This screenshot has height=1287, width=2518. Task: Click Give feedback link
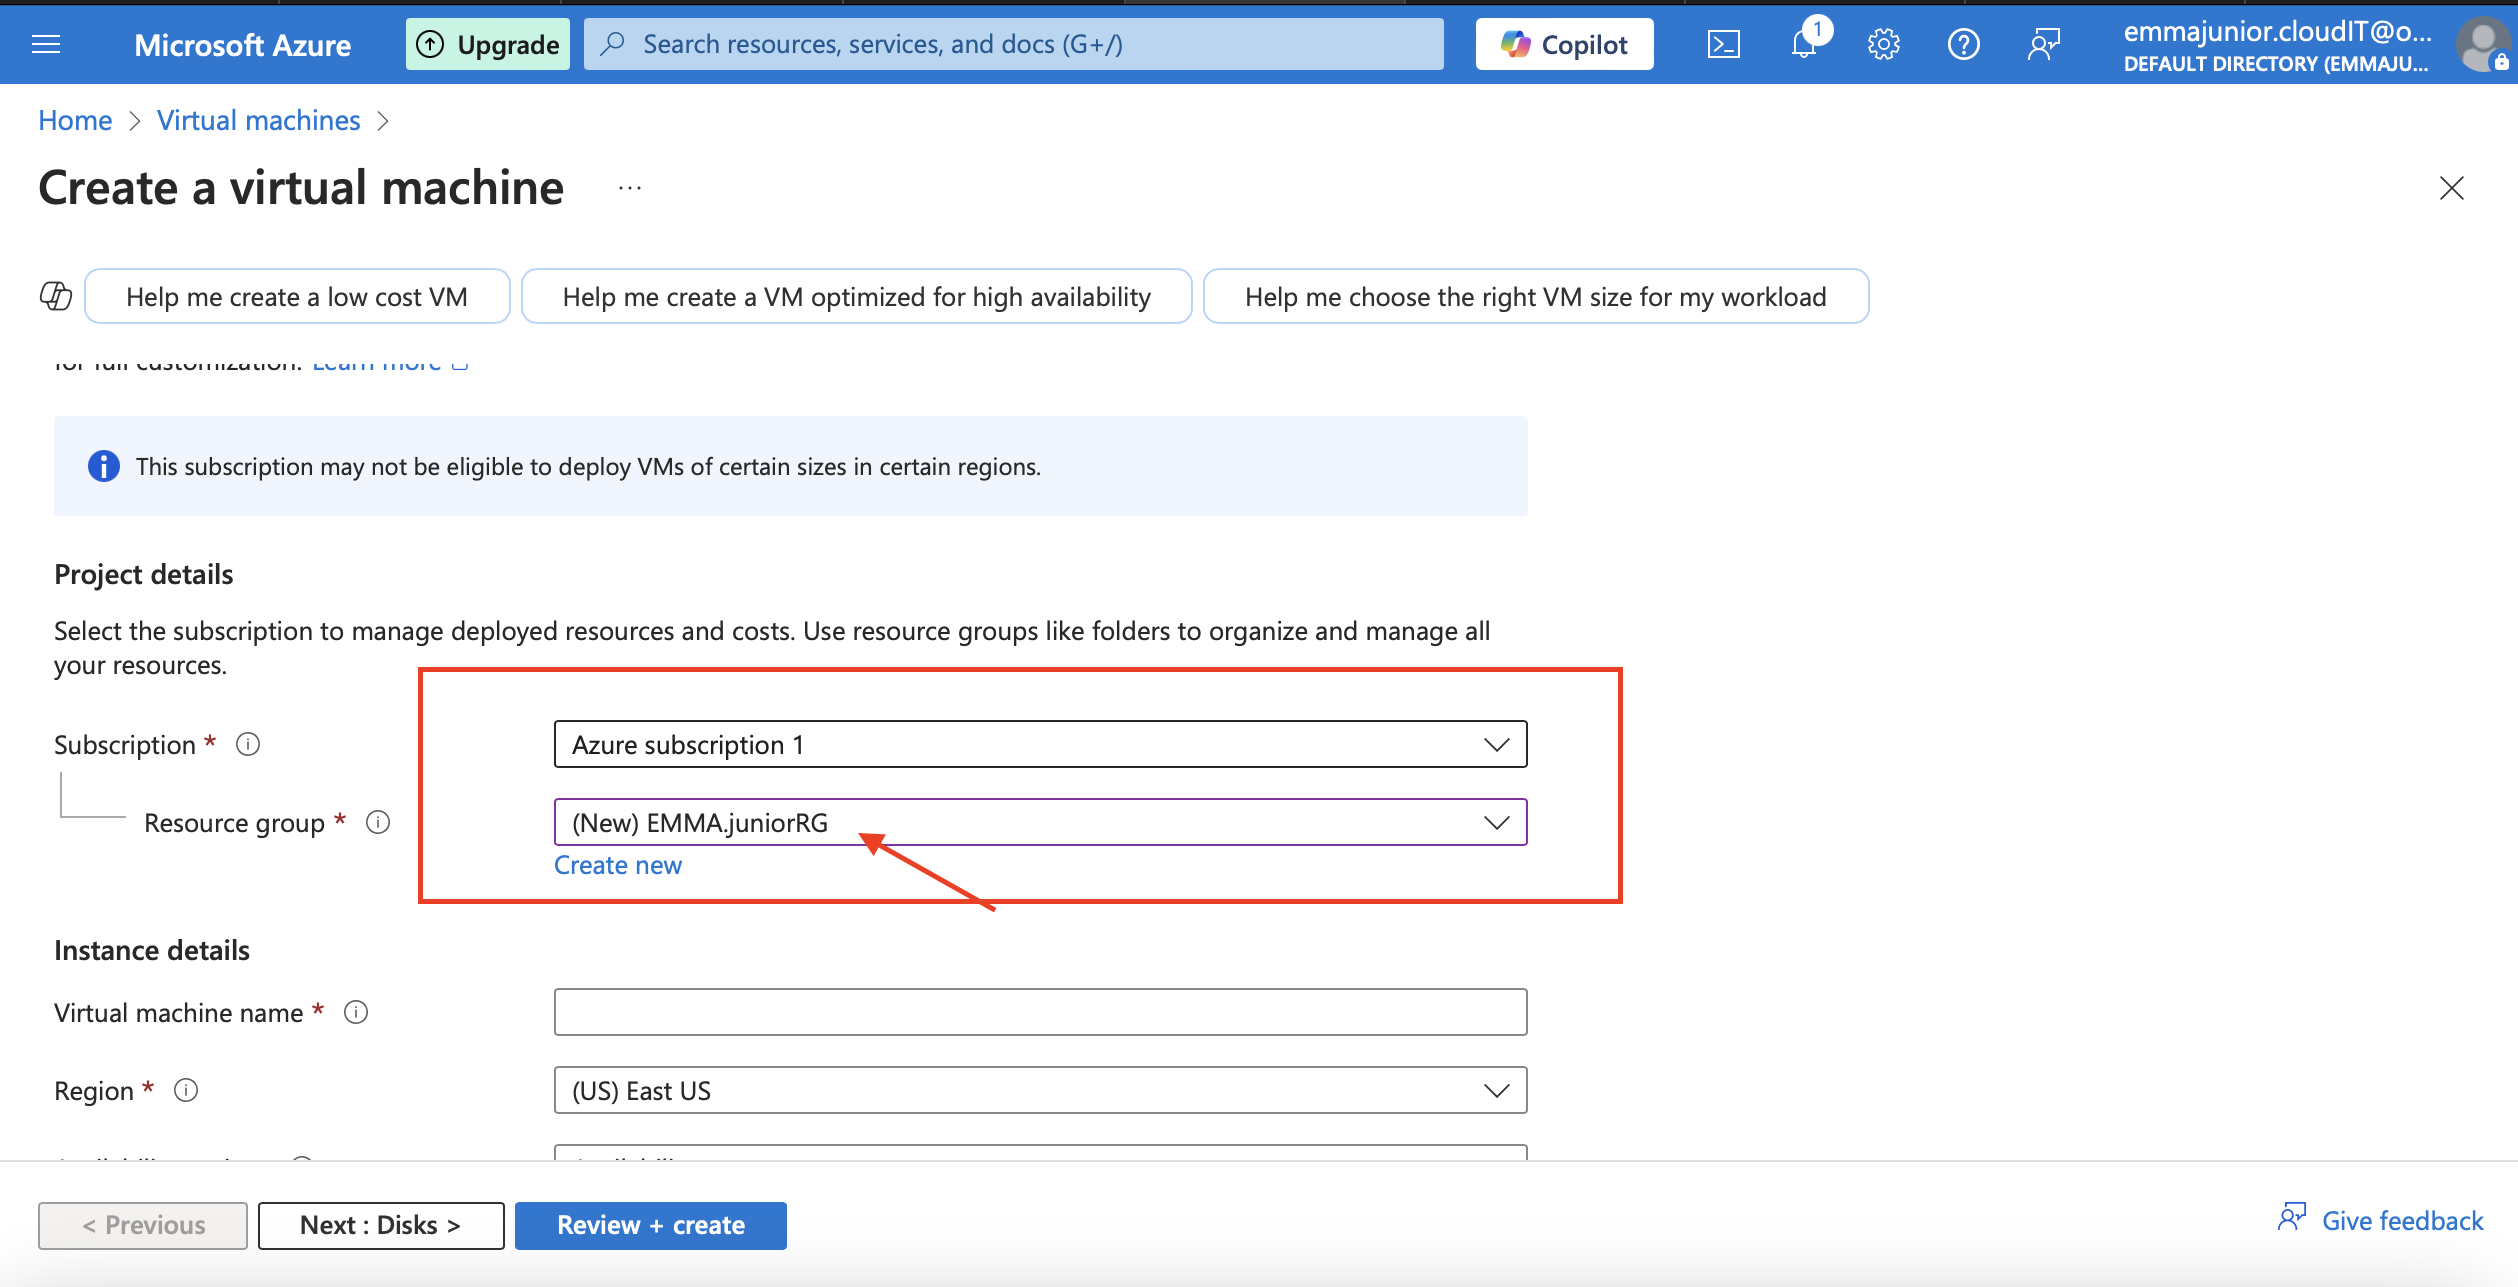tap(2381, 1220)
